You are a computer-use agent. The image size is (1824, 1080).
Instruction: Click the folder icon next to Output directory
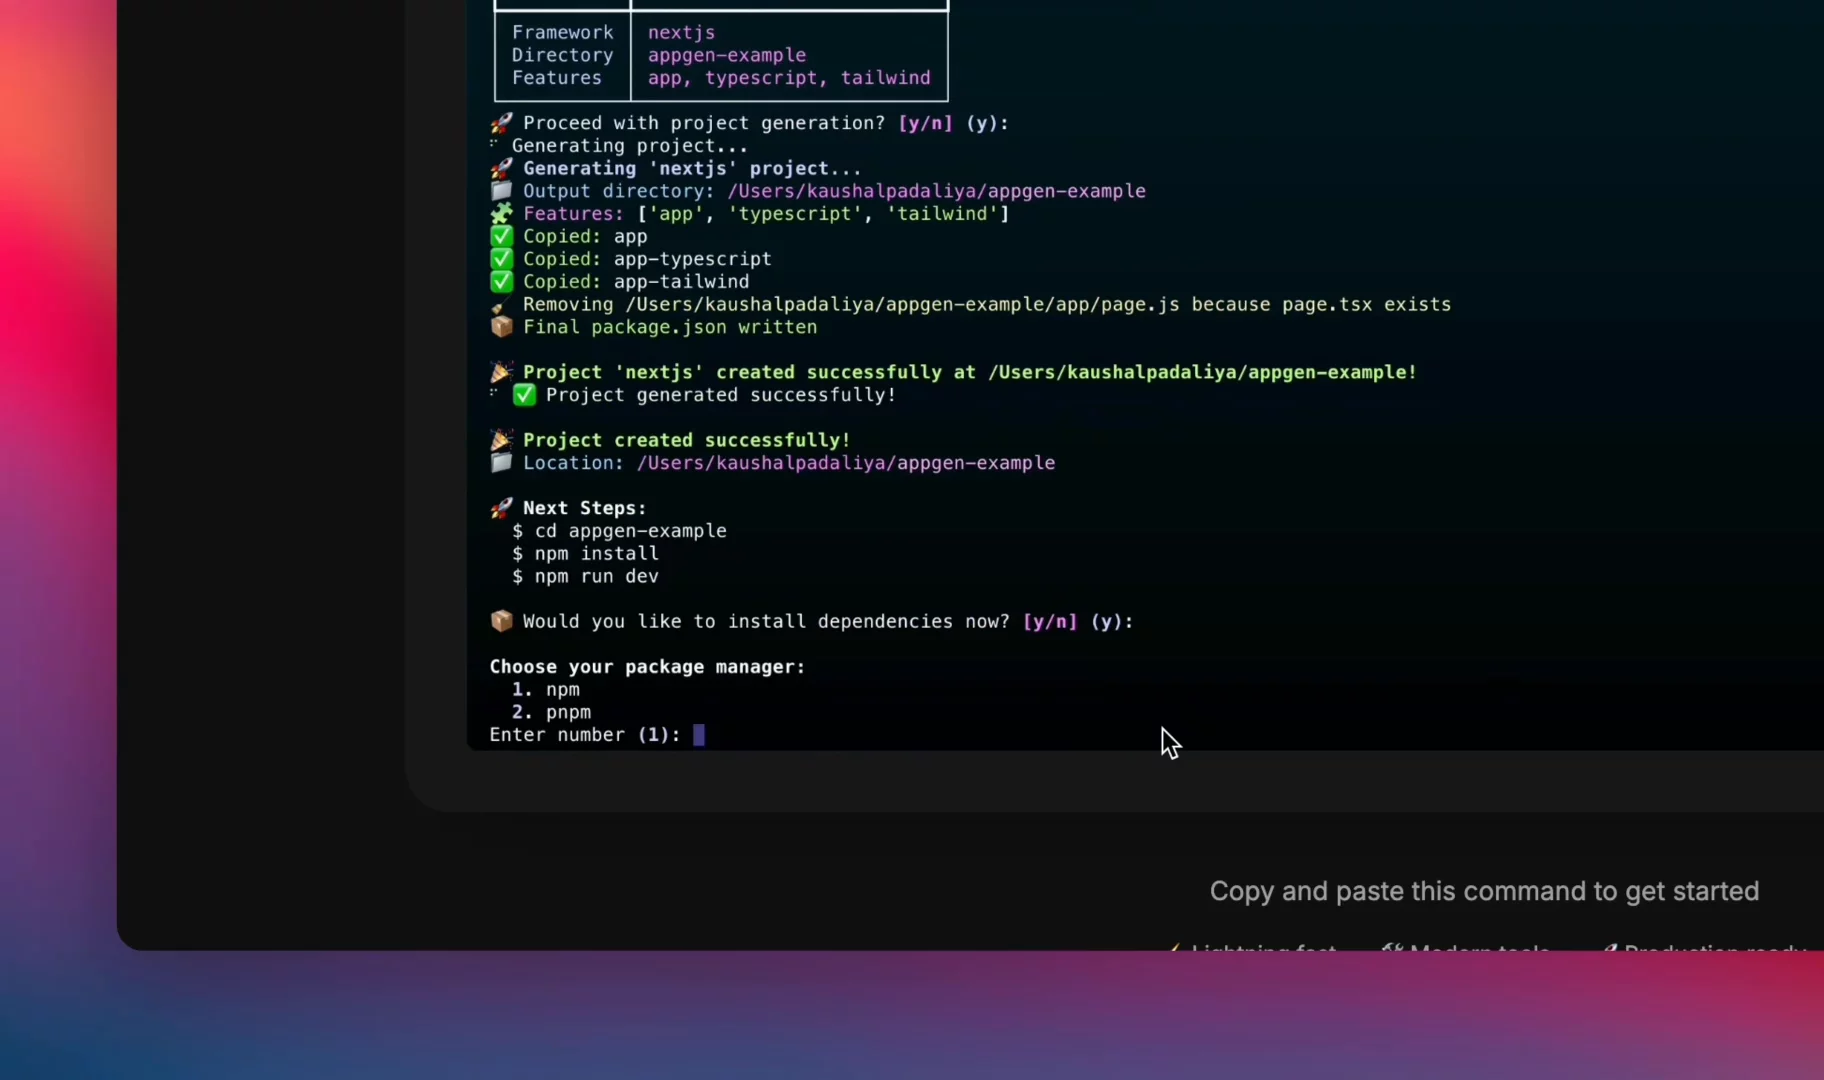coord(502,191)
